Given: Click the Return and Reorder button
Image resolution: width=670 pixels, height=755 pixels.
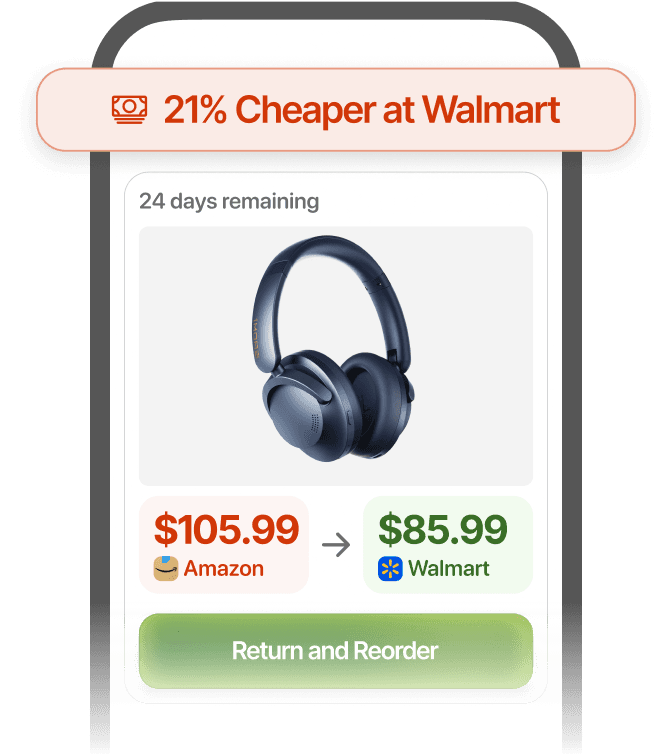Looking at the screenshot, I should pos(336,651).
